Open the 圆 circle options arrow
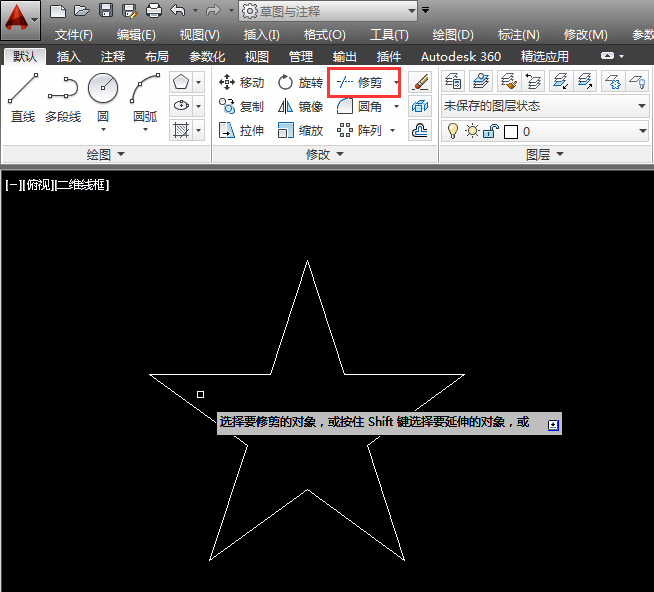The height and width of the screenshot is (592, 654). (103, 130)
